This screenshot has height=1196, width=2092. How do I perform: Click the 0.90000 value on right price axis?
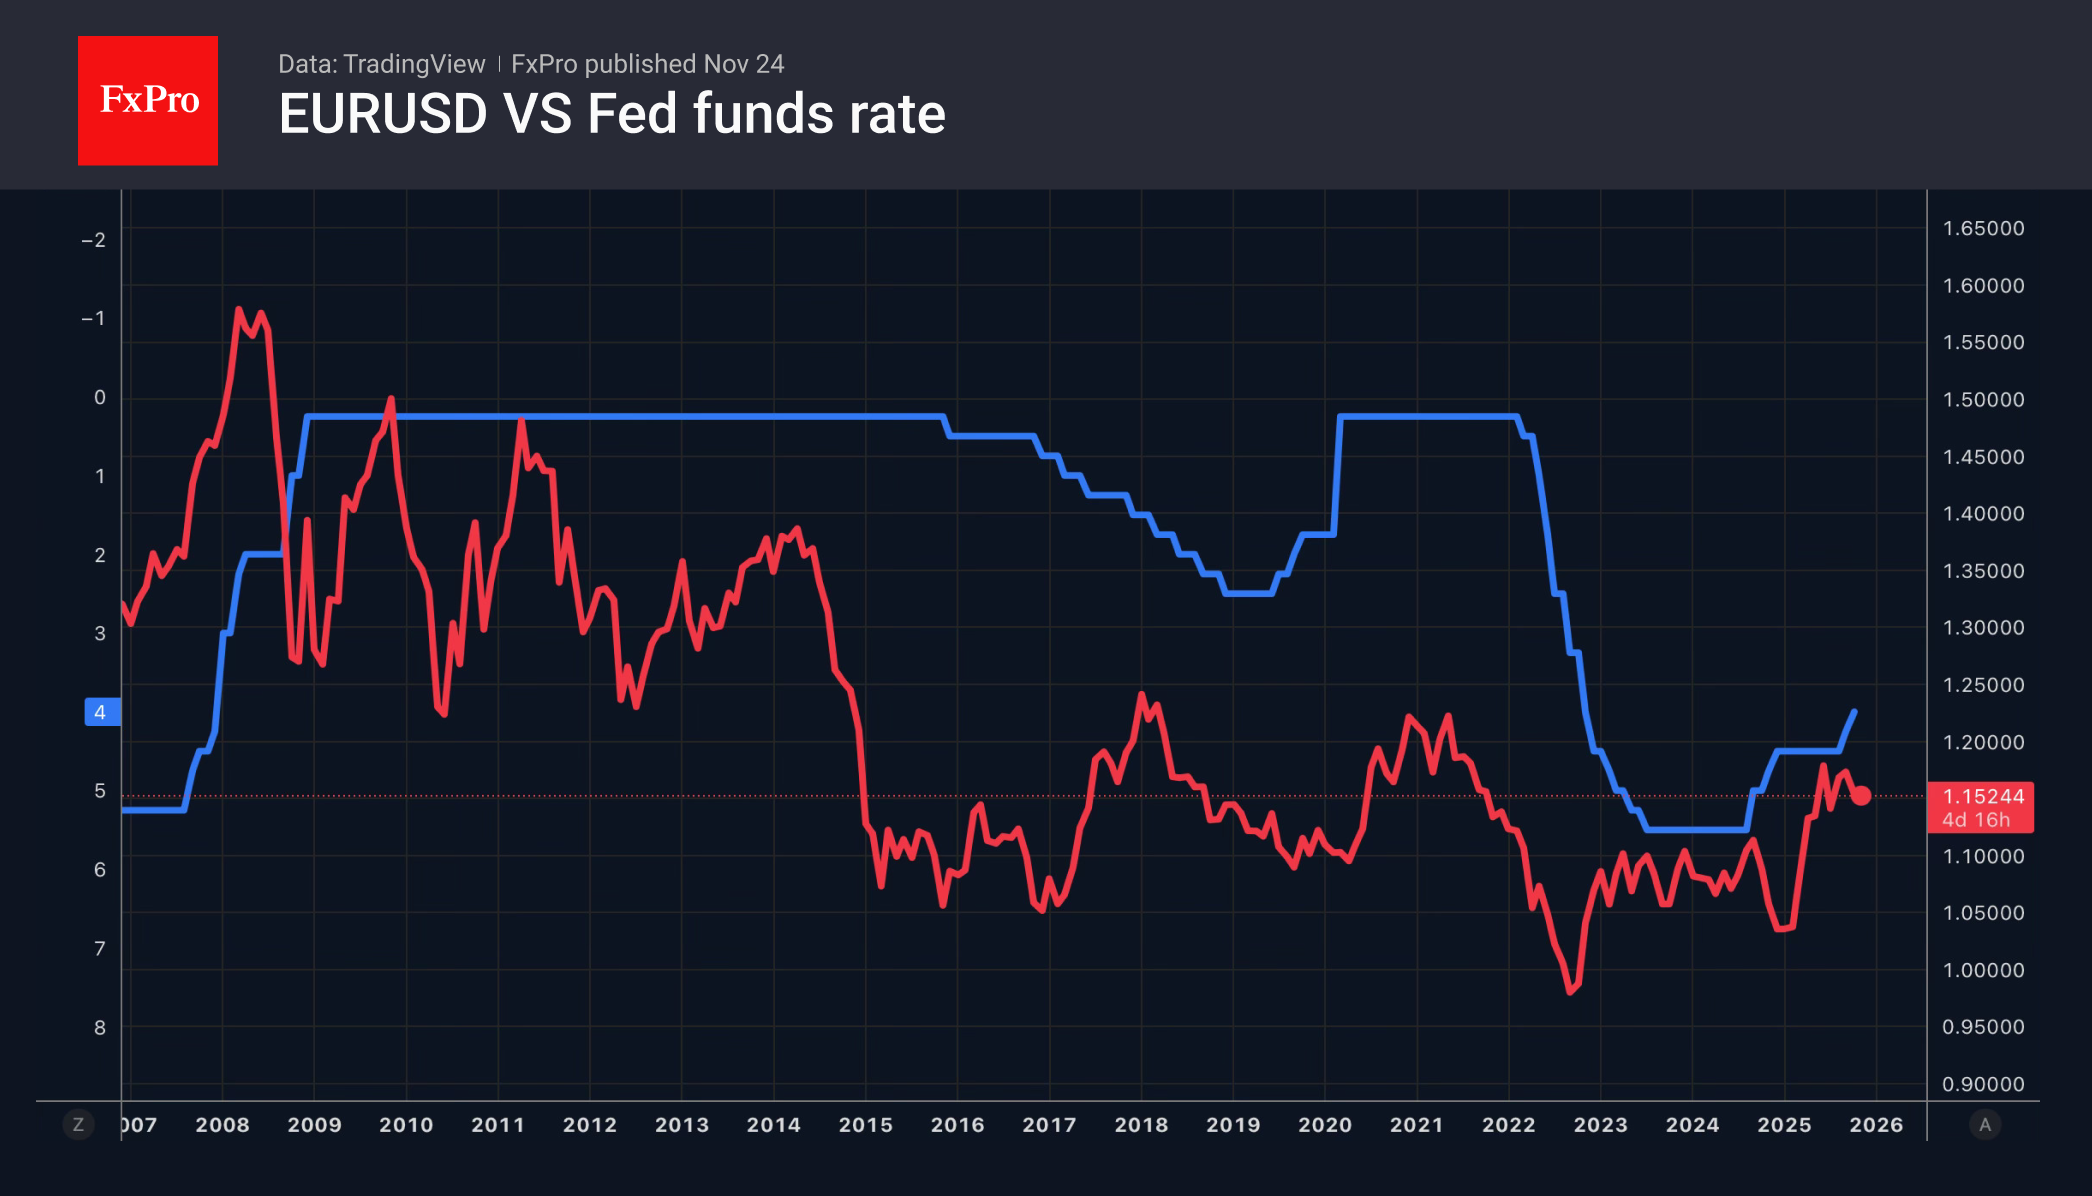pyautogui.click(x=1983, y=1084)
